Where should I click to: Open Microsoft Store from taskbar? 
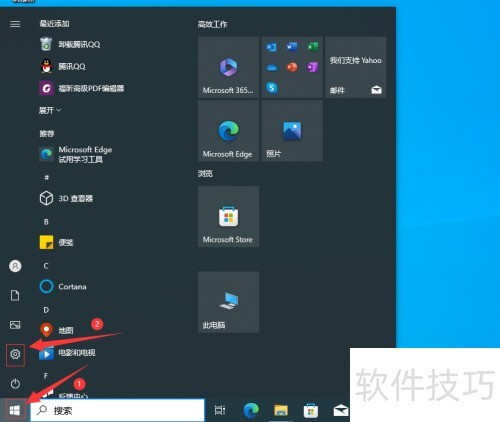pos(311,410)
